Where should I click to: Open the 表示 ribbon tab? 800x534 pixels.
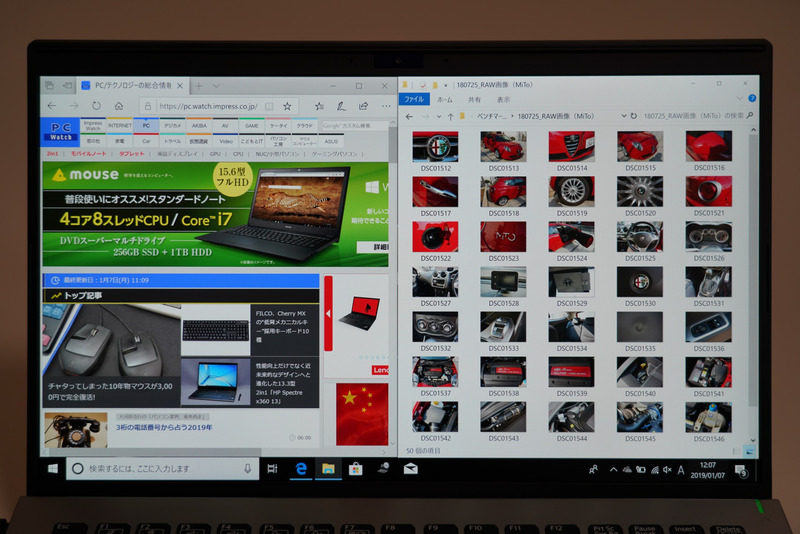click(x=504, y=100)
